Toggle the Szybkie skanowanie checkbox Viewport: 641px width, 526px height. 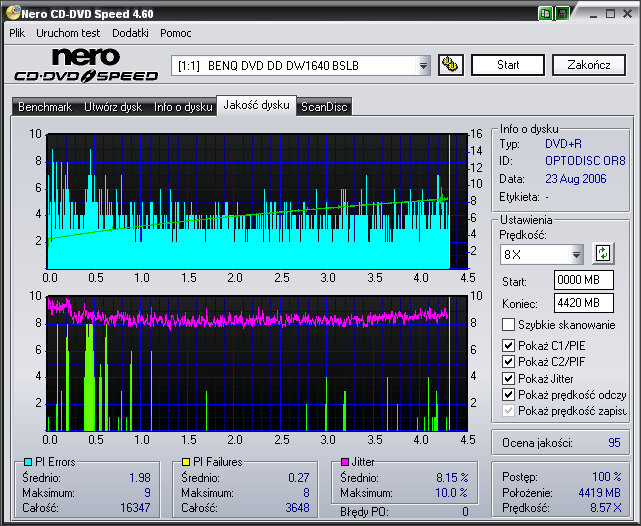(x=508, y=325)
